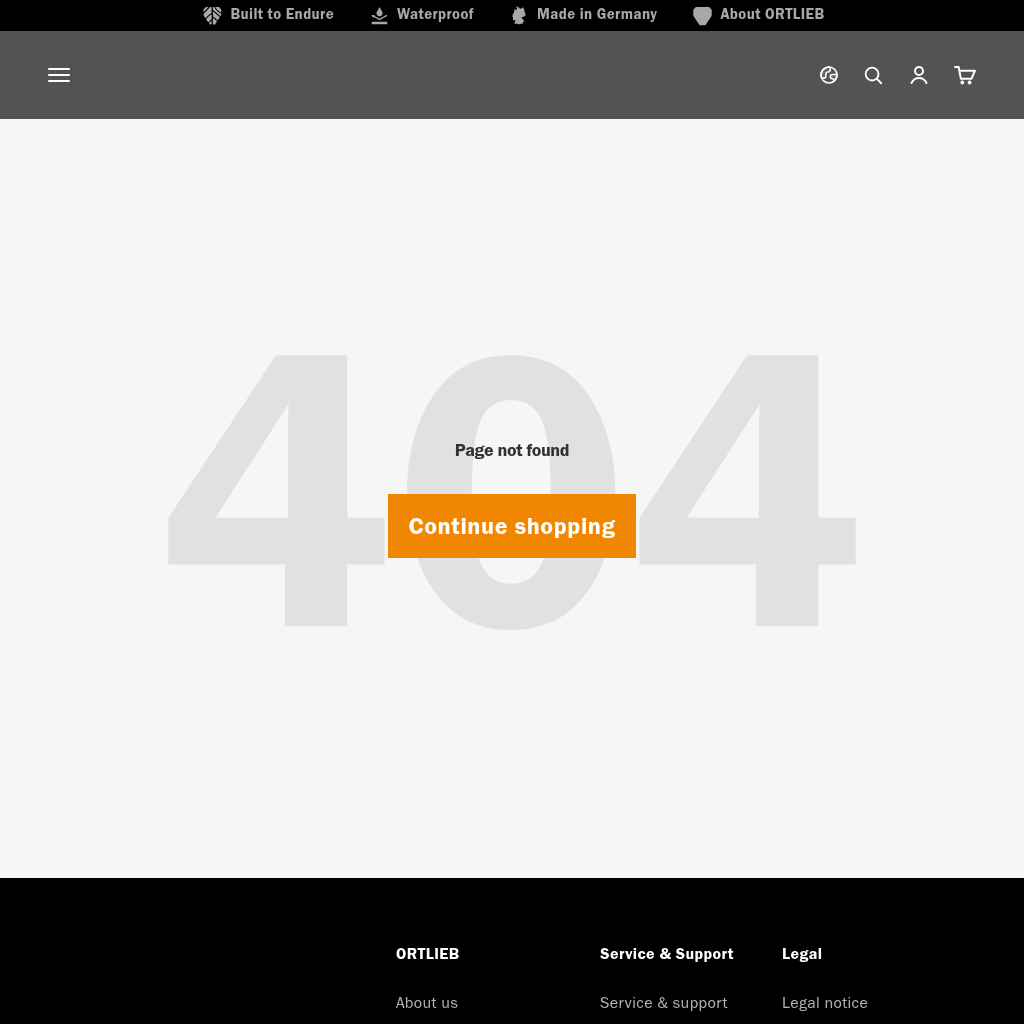Image resolution: width=1024 pixels, height=1024 pixels.
Task: Click the search magnifier icon
Action: (873, 75)
